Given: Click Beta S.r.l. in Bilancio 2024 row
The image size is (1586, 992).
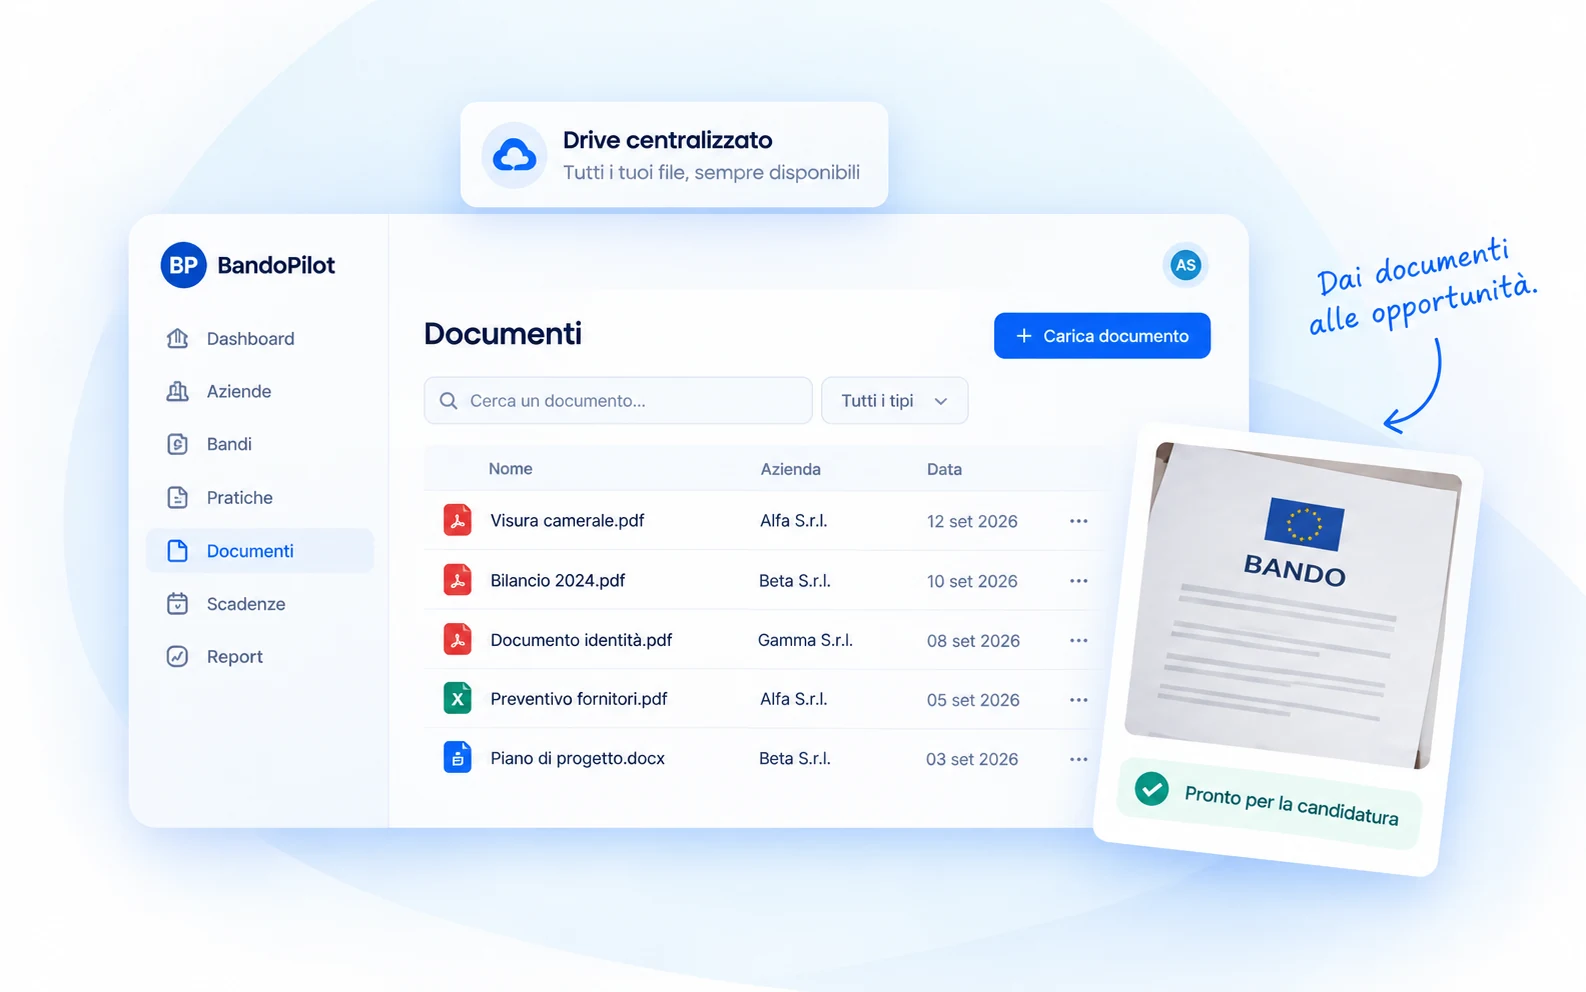Looking at the screenshot, I should point(795,581).
